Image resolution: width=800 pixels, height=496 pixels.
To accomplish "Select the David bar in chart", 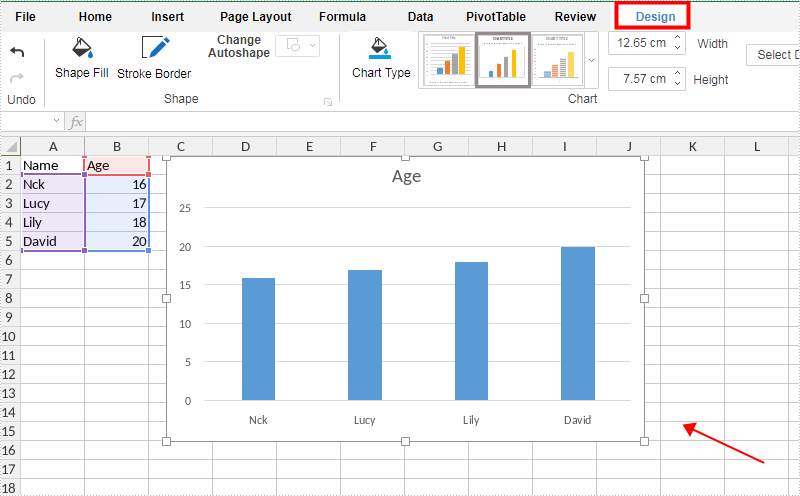I will pos(578,324).
